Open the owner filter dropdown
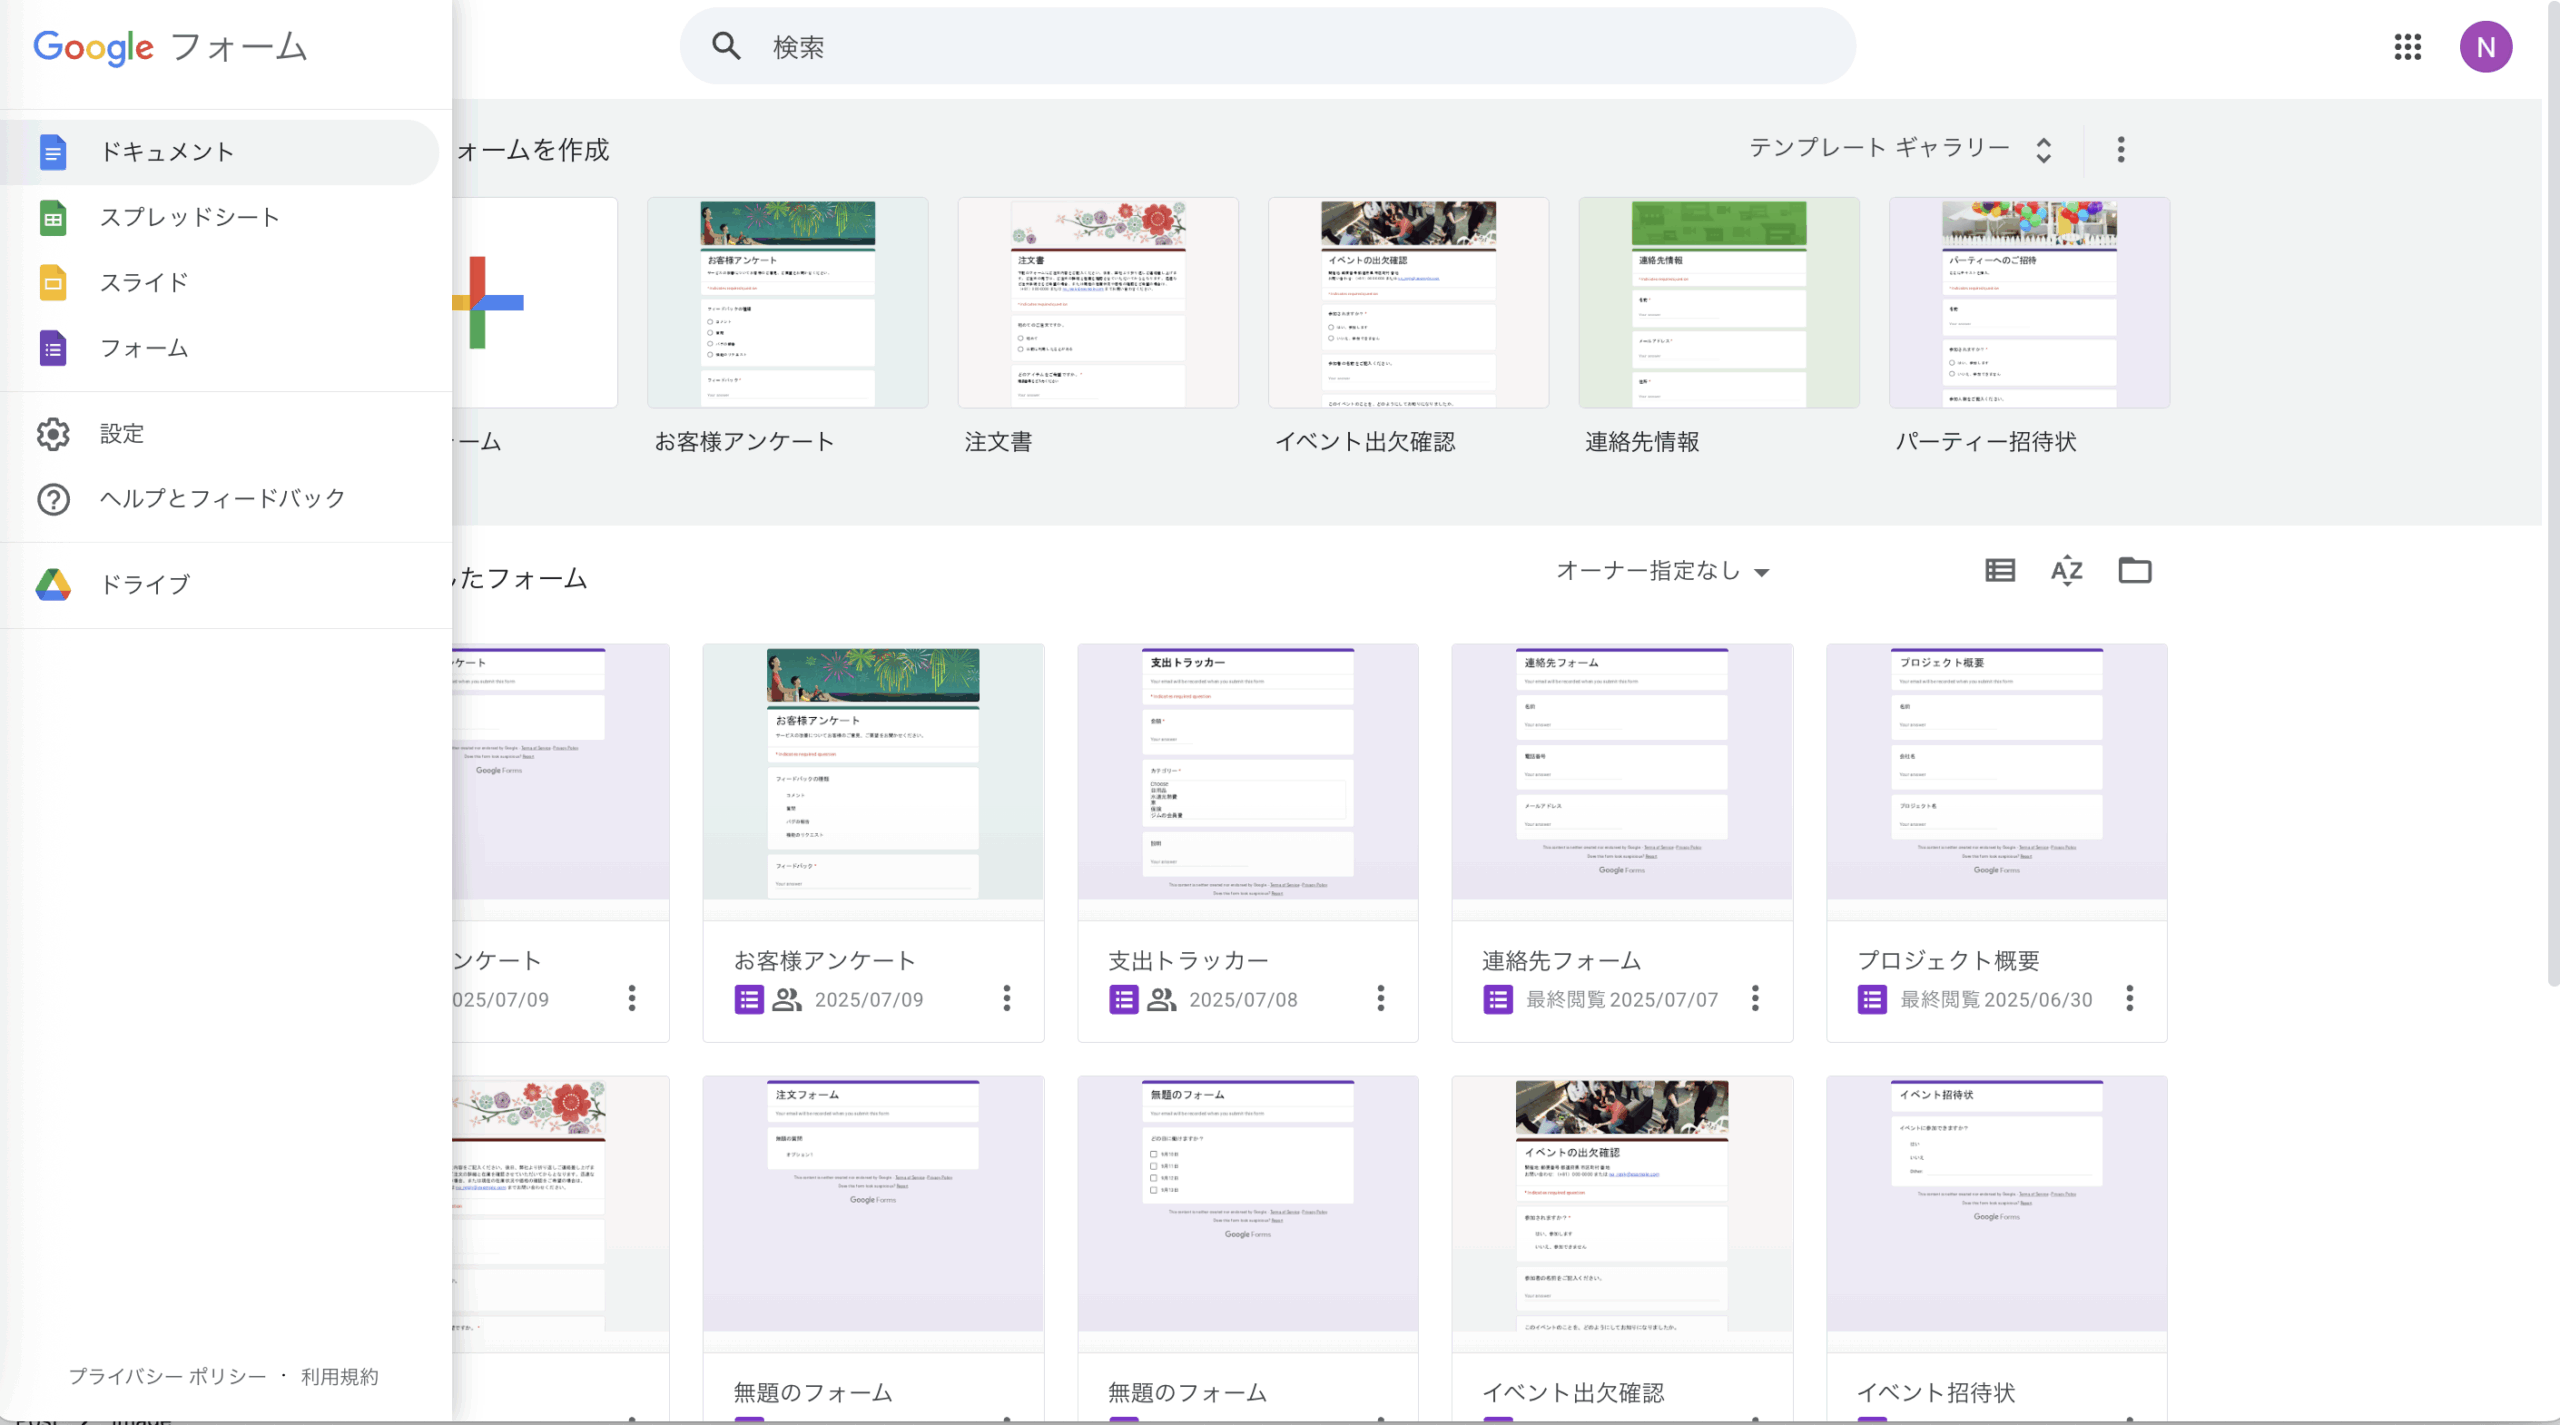Screen dimensions: 2560x1425 [x=1663, y=571]
